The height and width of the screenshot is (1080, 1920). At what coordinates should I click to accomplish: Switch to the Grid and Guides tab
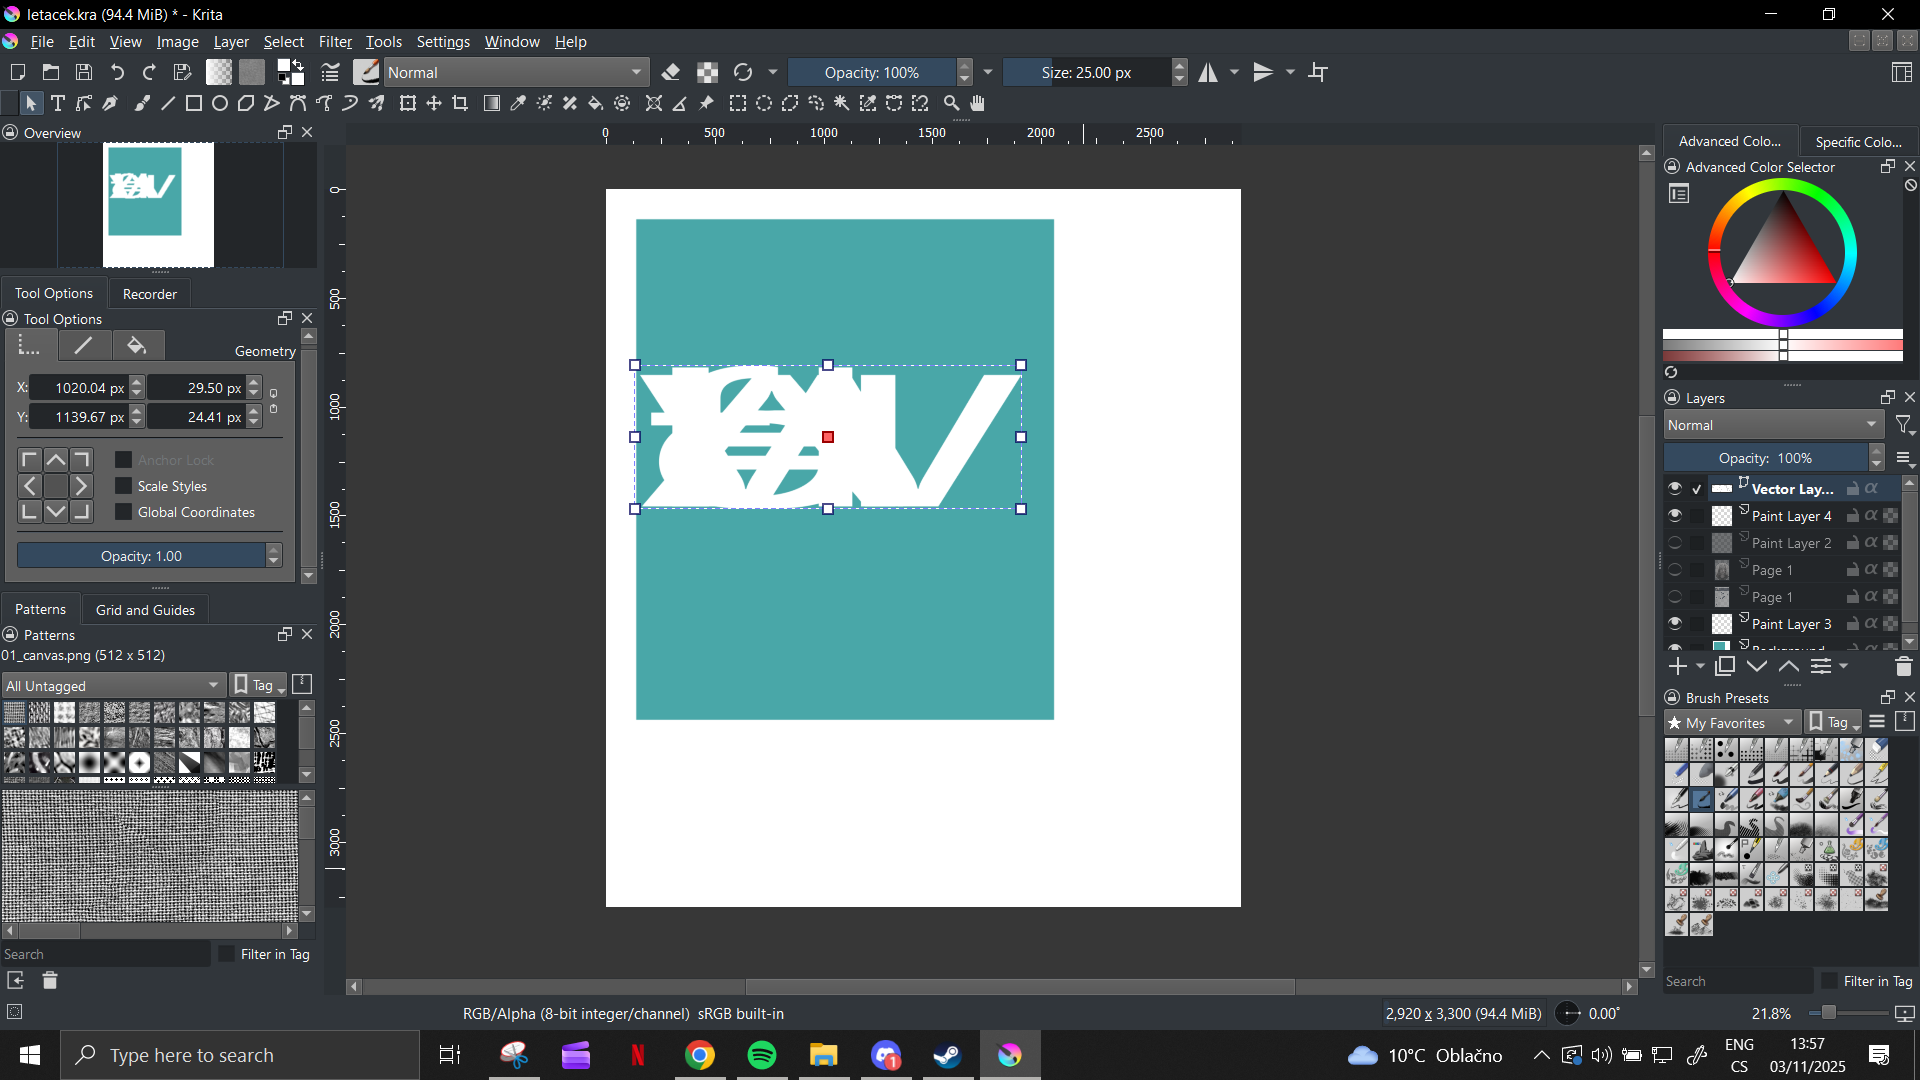pos(145,610)
